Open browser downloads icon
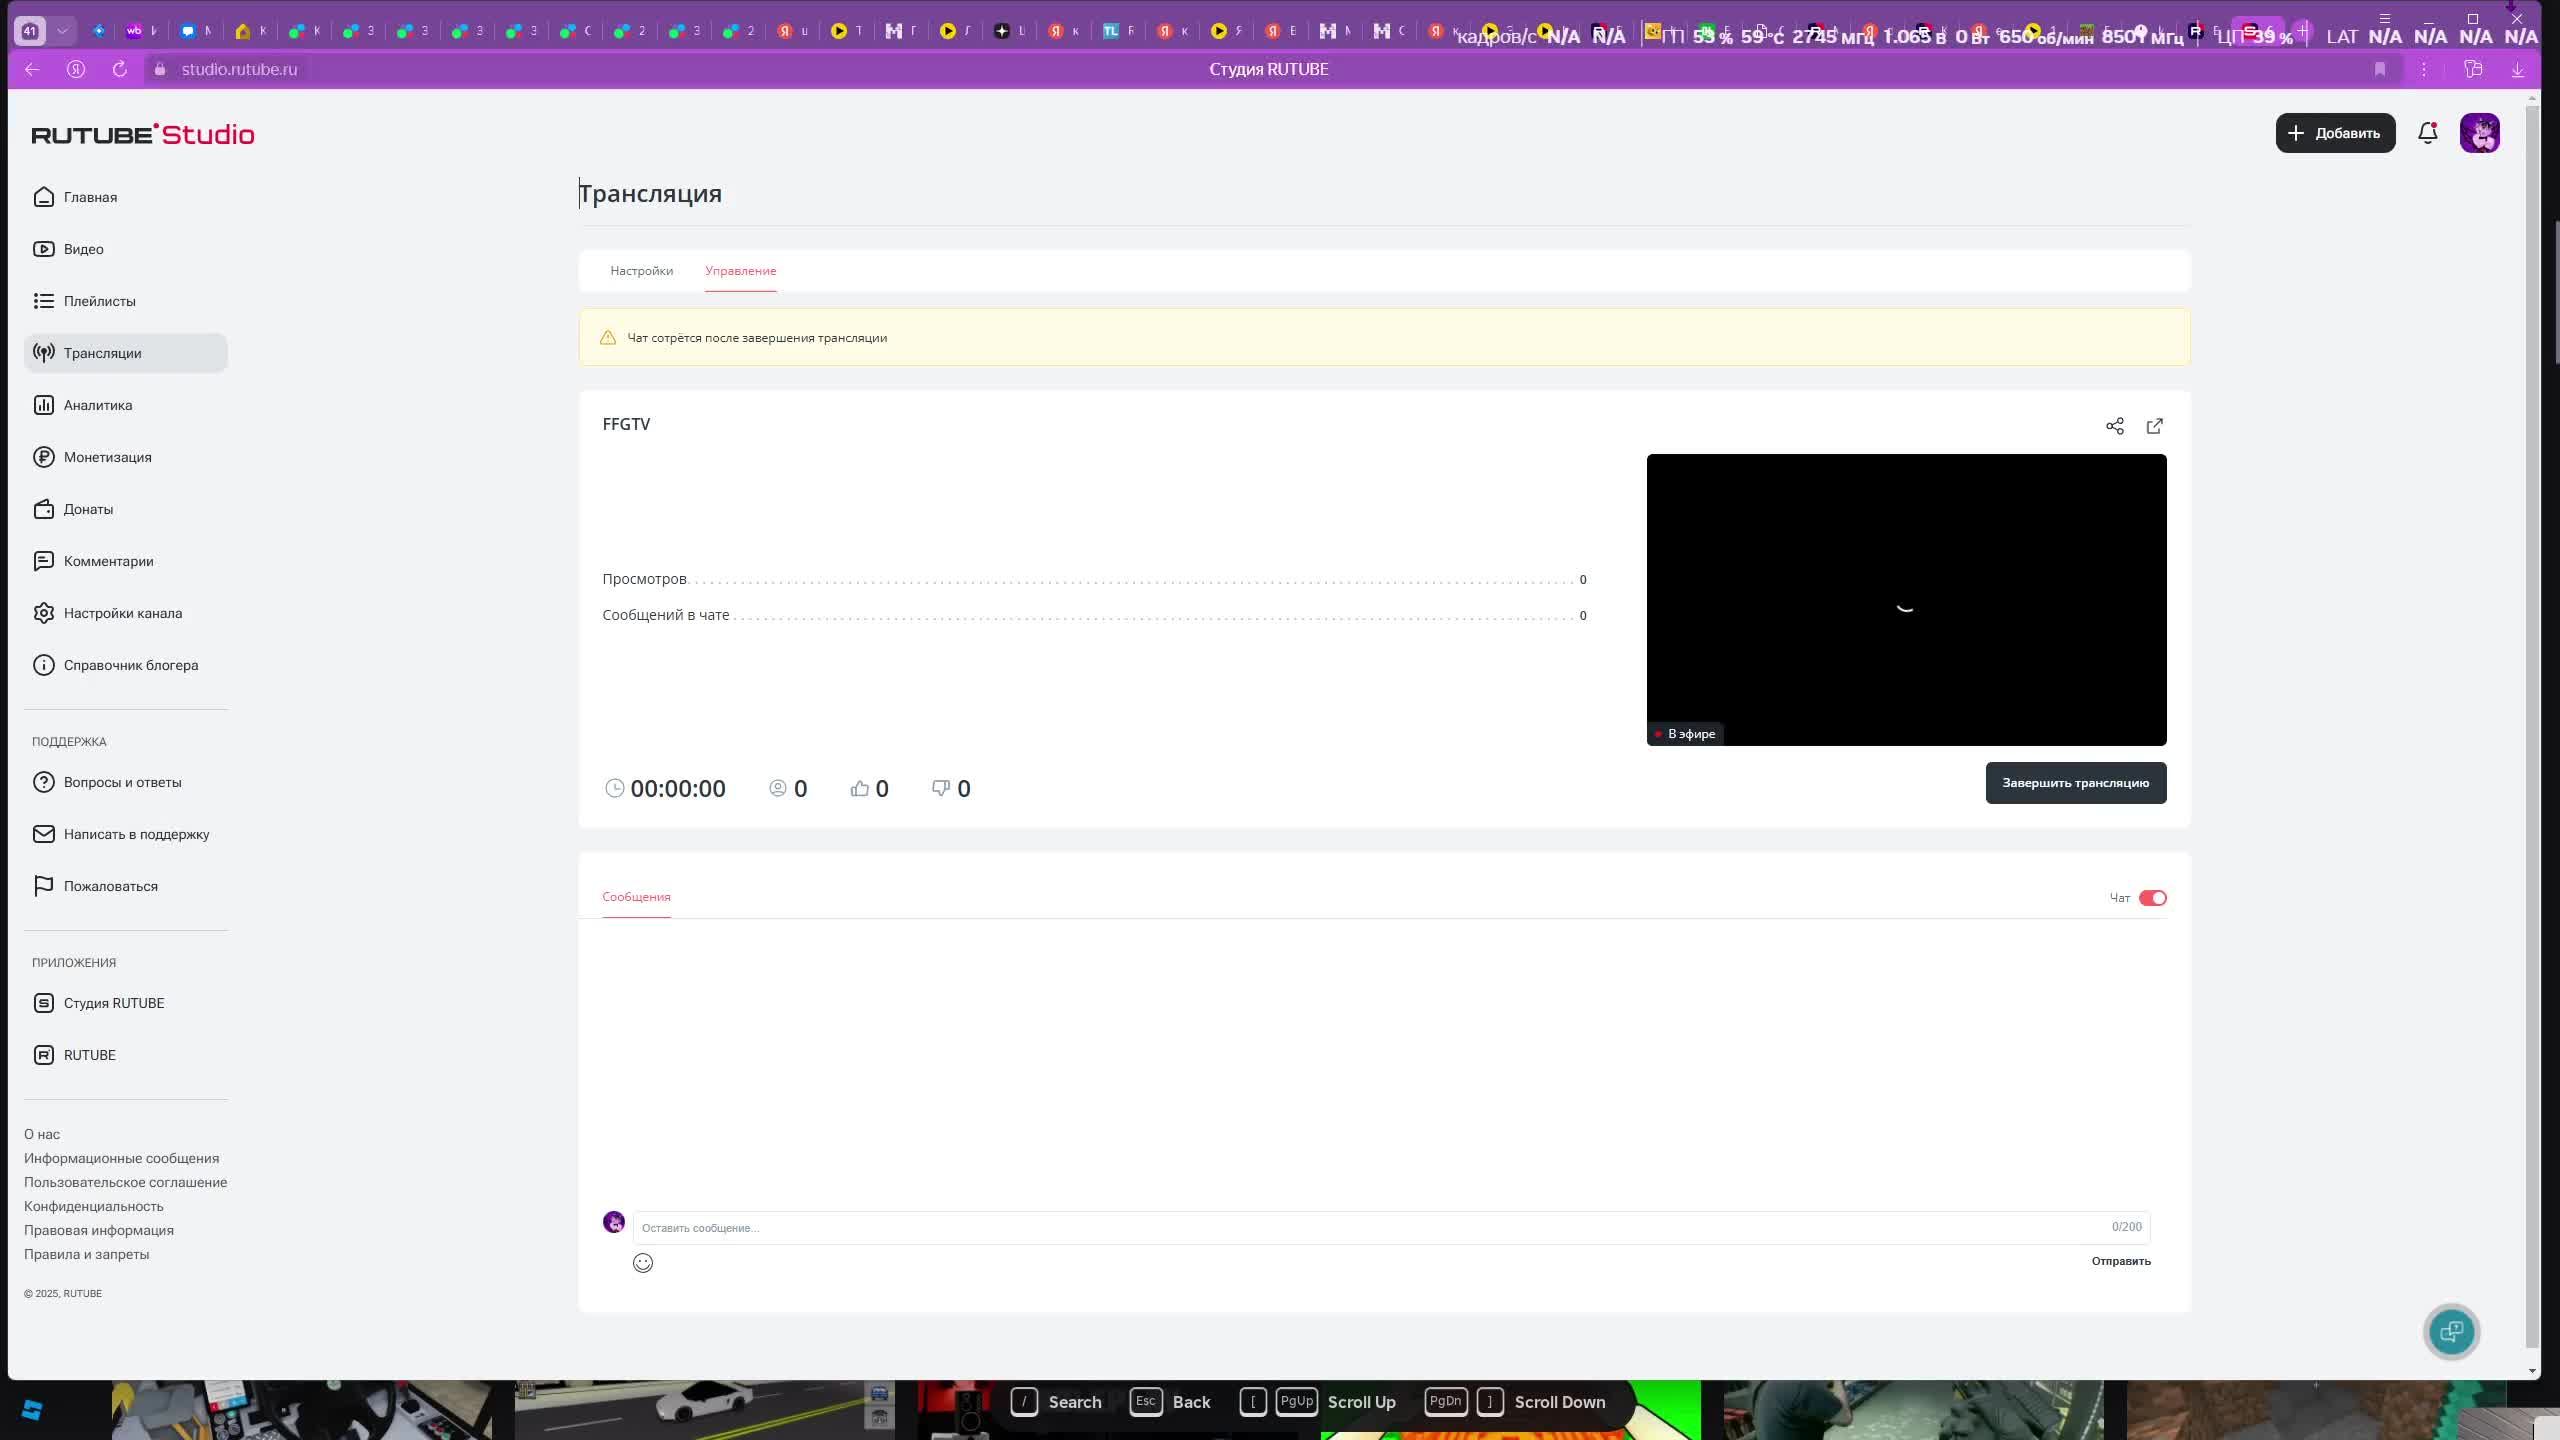The image size is (2560, 1440). (x=2518, y=69)
